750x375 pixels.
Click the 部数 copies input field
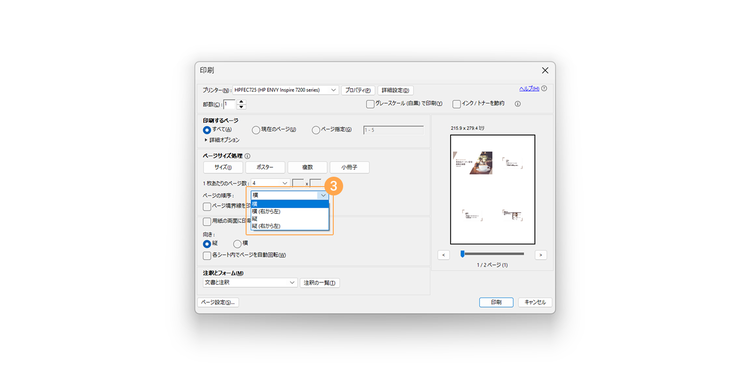point(230,104)
